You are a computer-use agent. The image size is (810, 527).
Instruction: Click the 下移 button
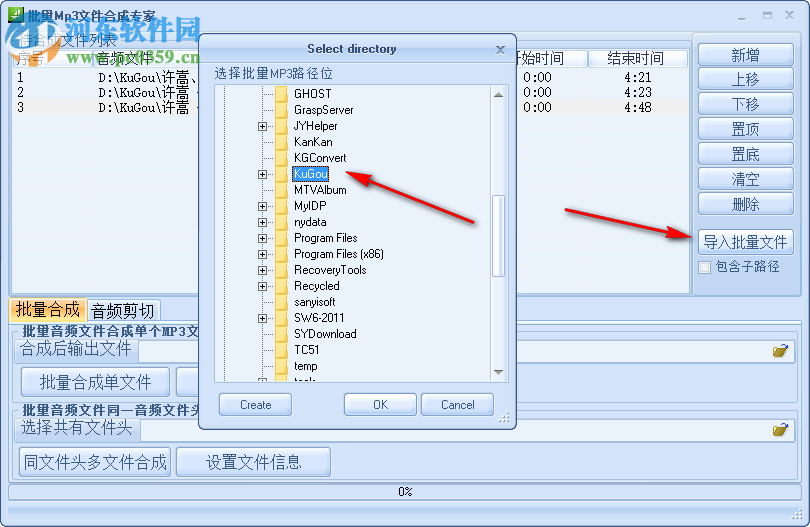(x=745, y=104)
